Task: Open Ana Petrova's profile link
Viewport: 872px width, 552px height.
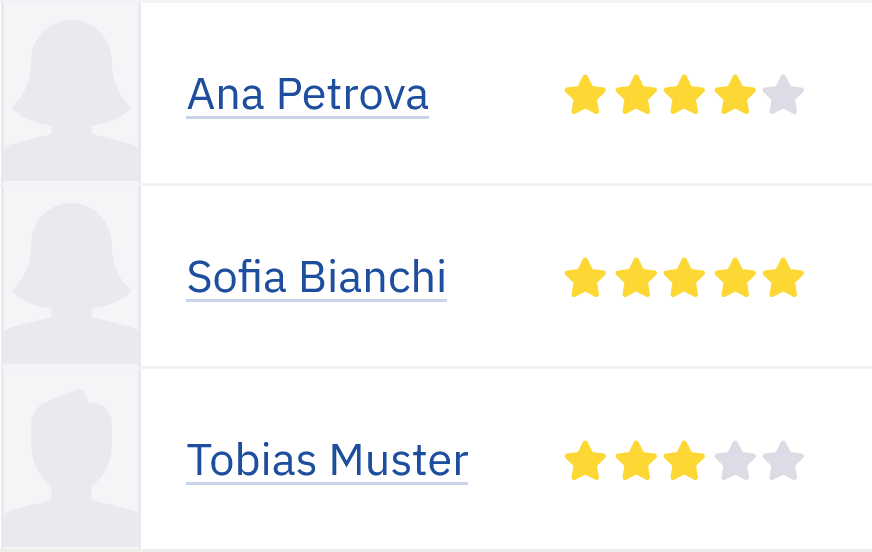Action: (308, 95)
